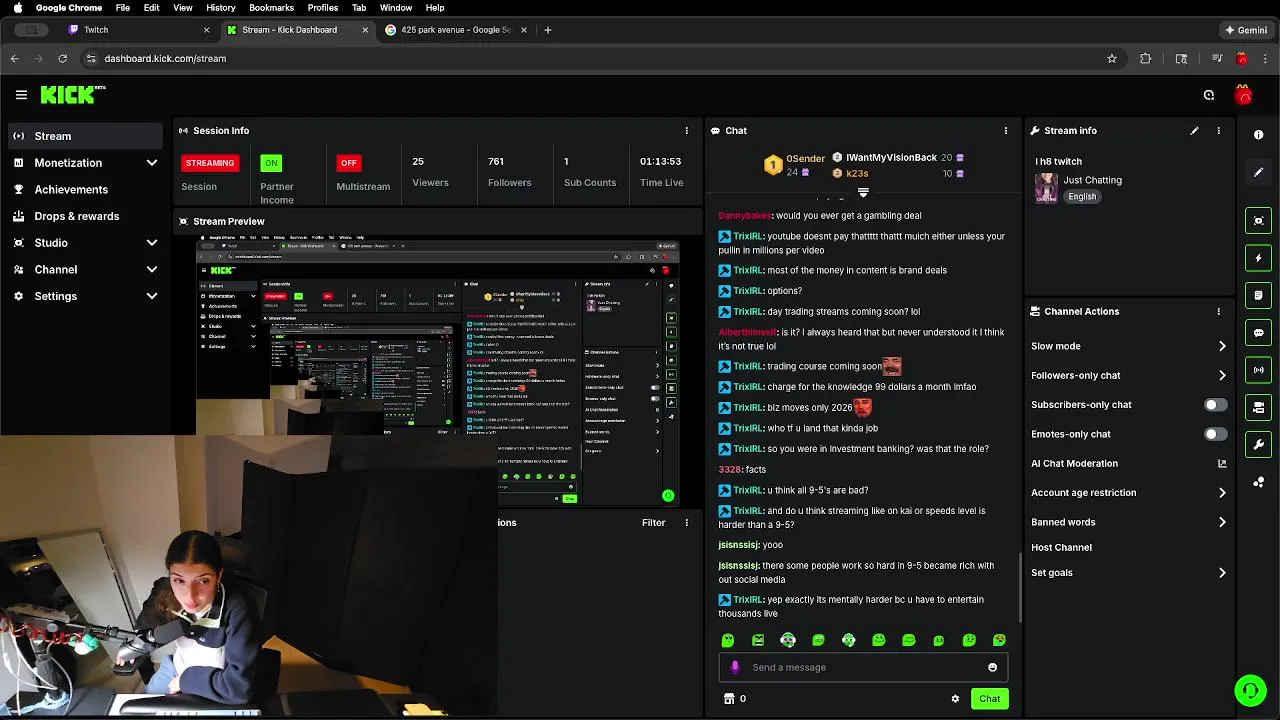This screenshot has height=720, width=1280.
Task: Click the red STREAMING status badge
Action: tap(209, 163)
